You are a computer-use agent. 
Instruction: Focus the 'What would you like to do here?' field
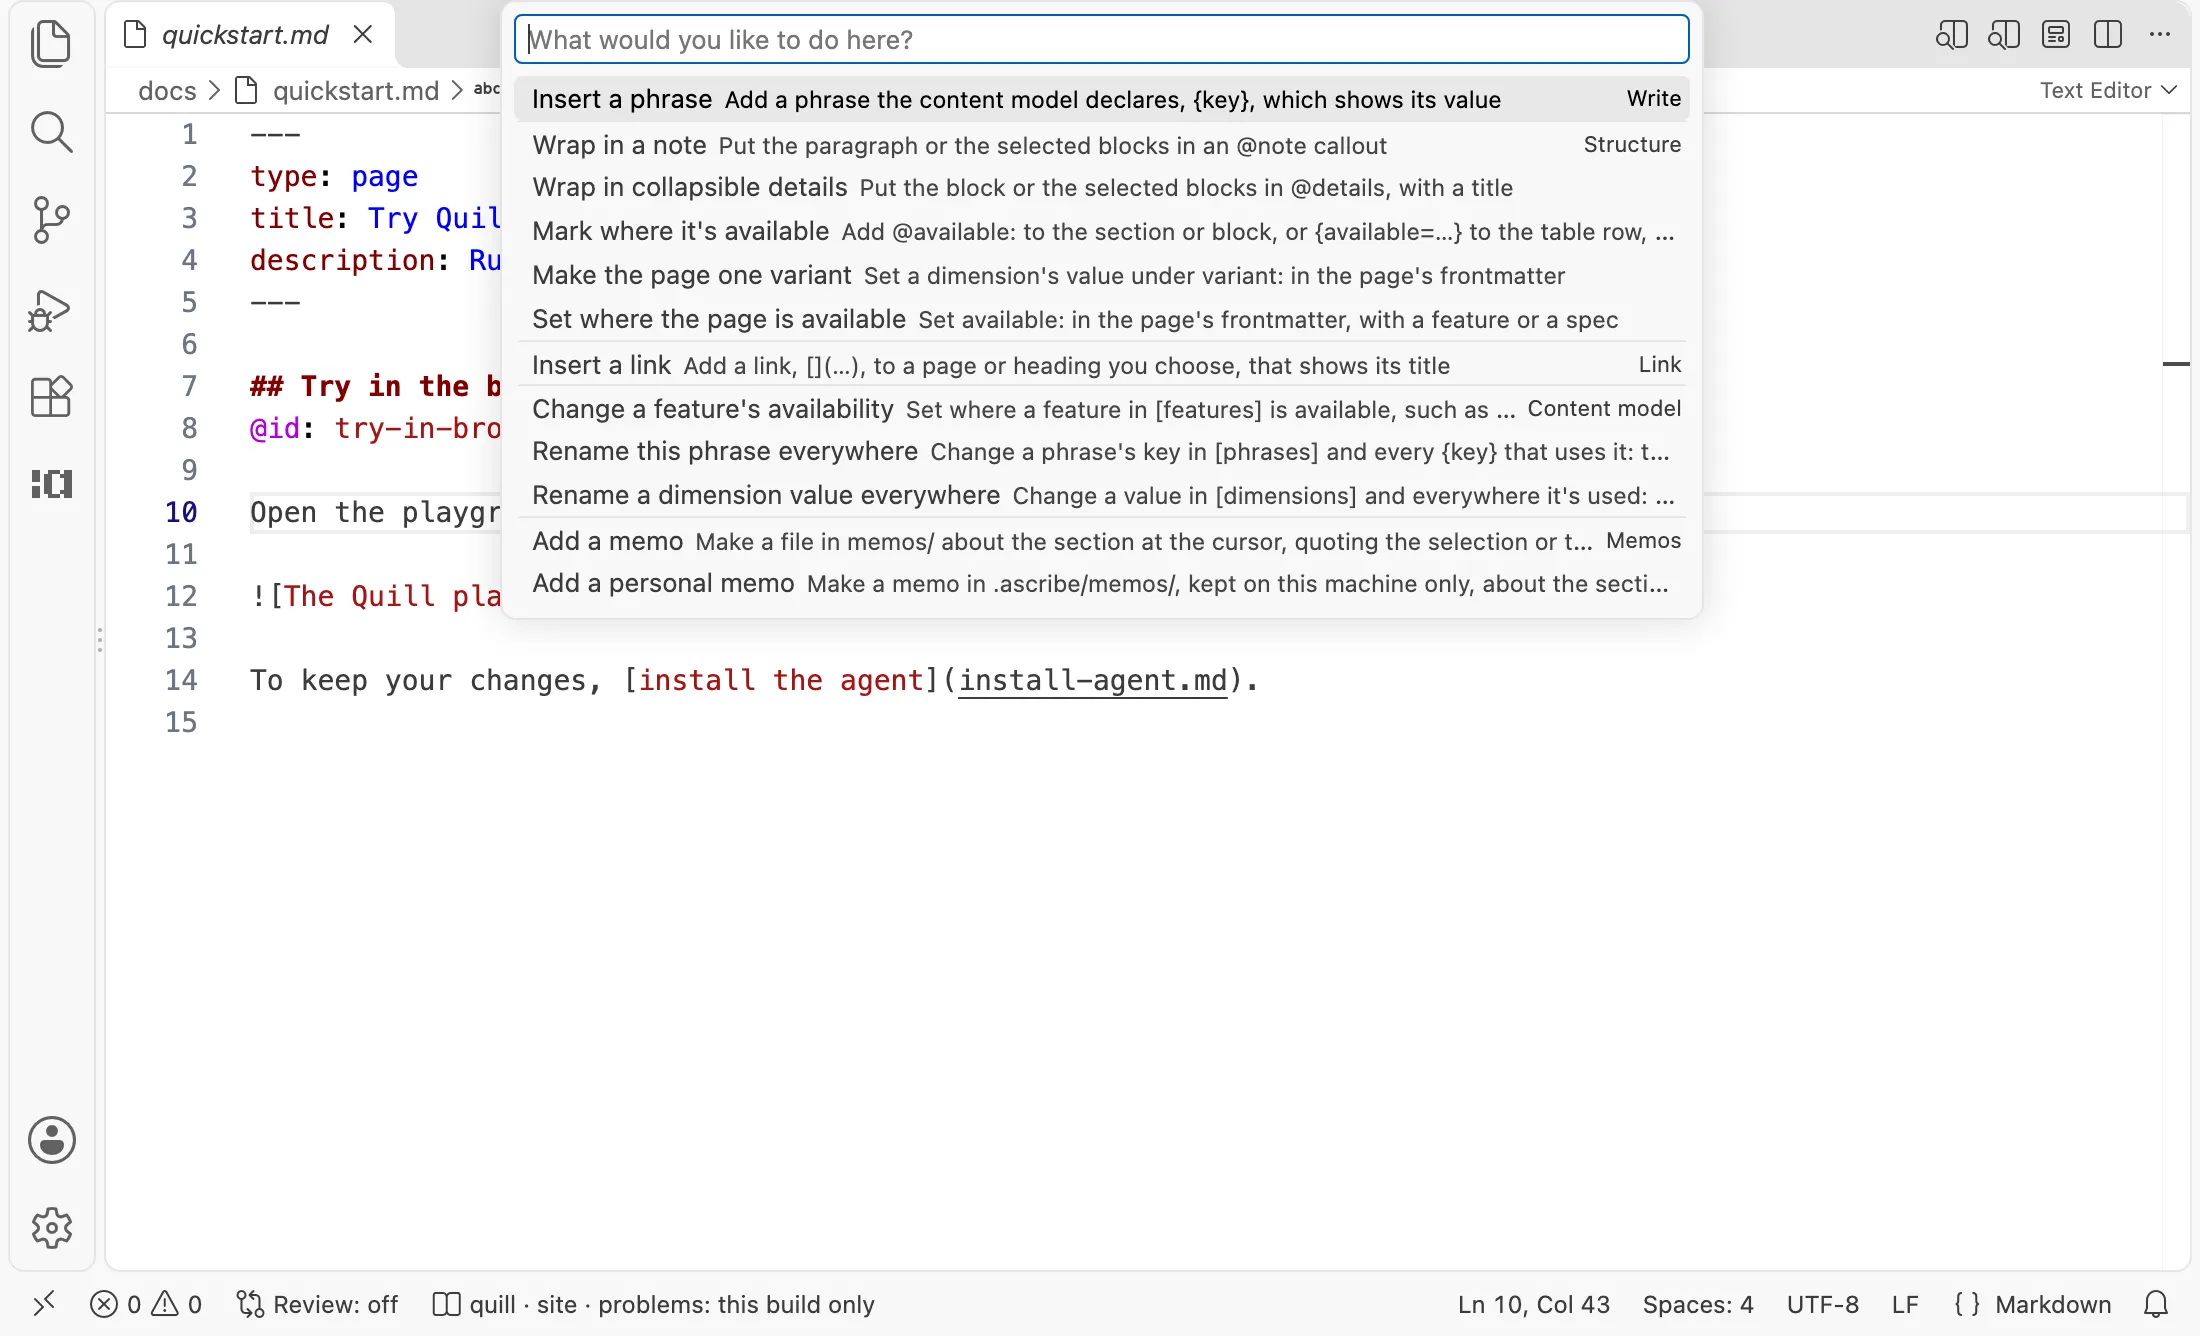coord(1102,39)
